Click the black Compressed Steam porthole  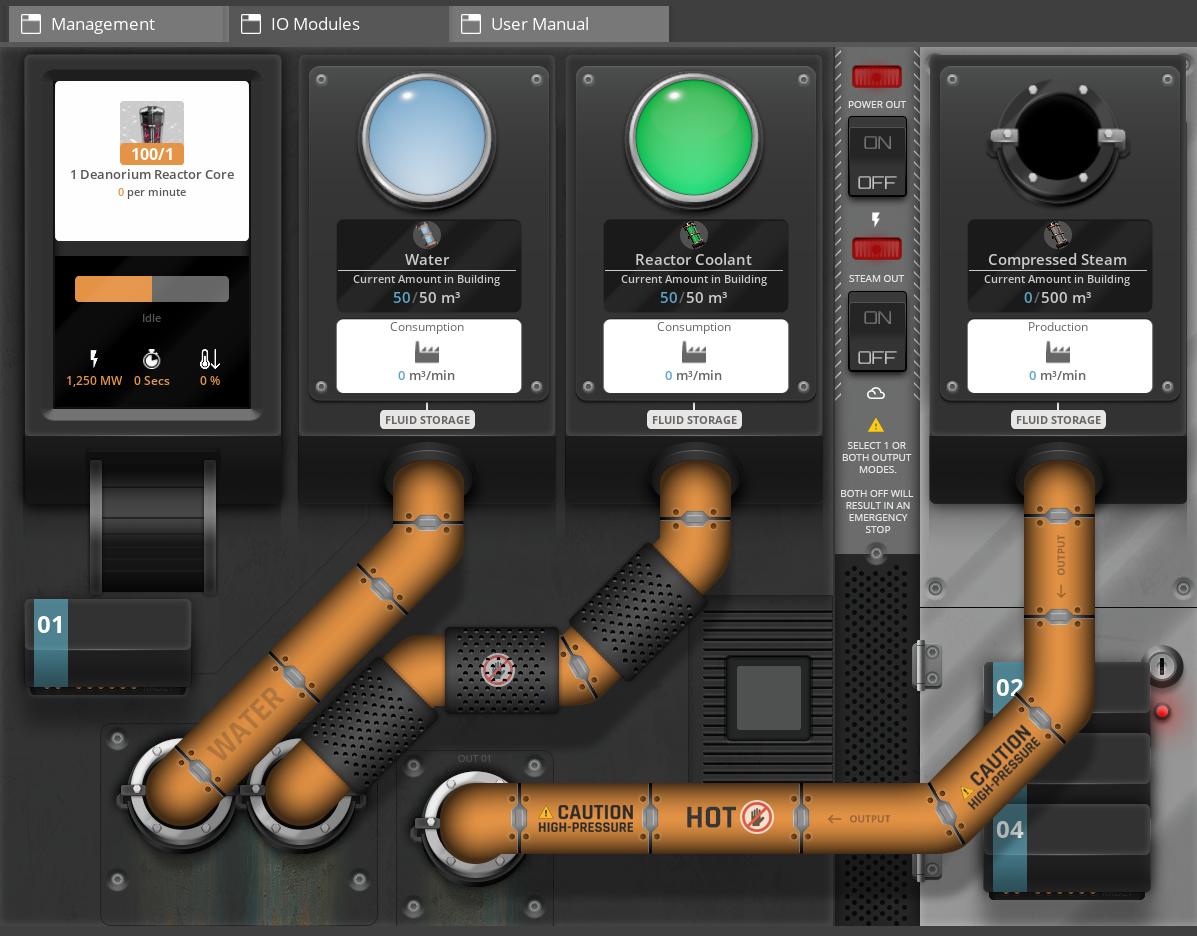click(x=1058, y=137)
